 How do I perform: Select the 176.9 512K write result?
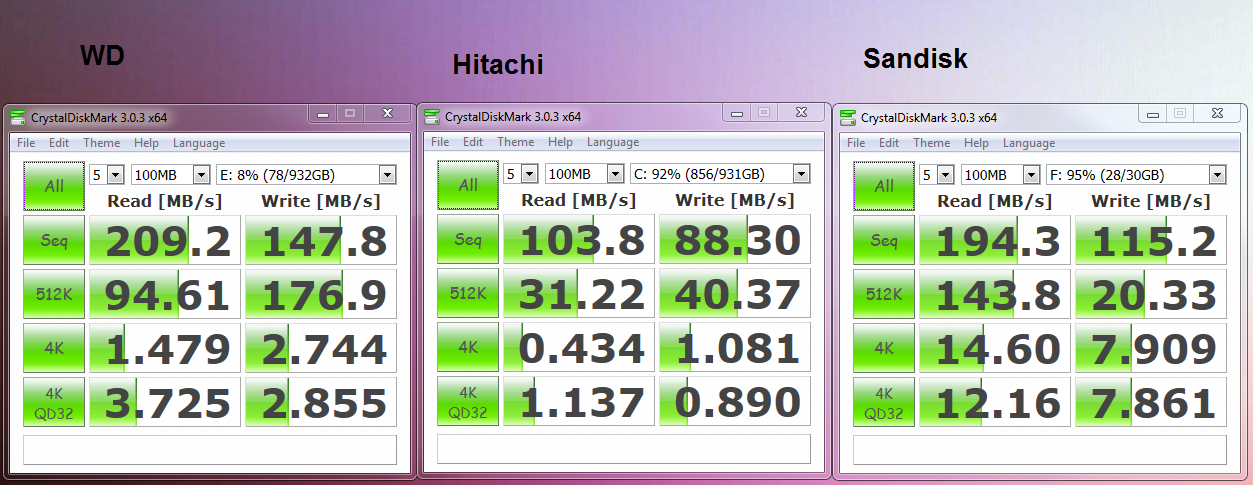point(321,294)
